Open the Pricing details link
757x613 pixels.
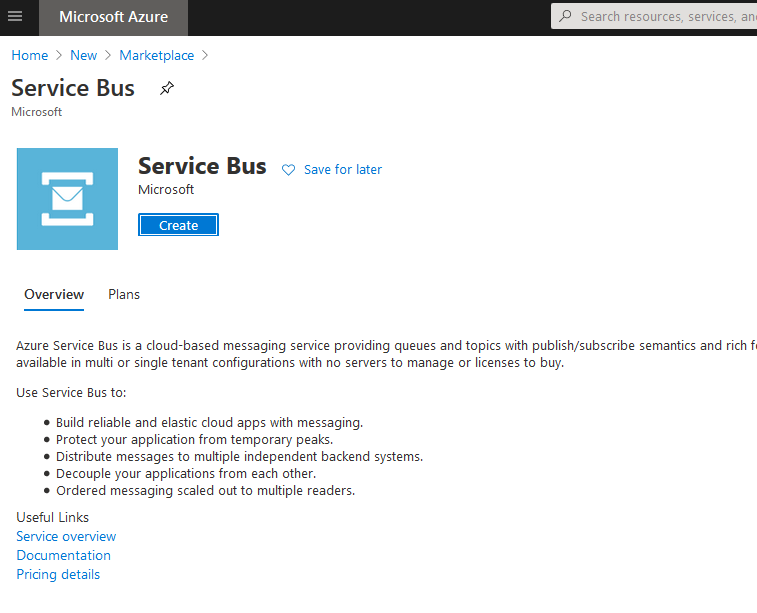click(x=58, y=574)
